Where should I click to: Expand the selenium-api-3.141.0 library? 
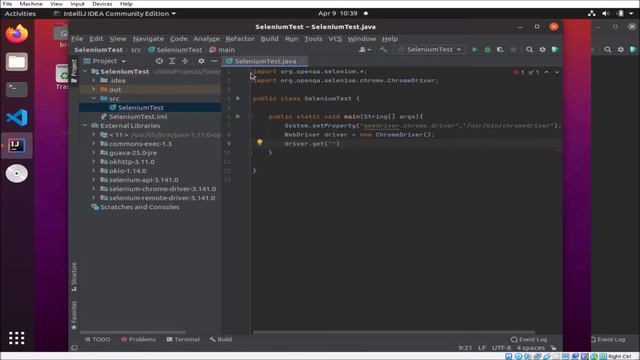point(93,180)
